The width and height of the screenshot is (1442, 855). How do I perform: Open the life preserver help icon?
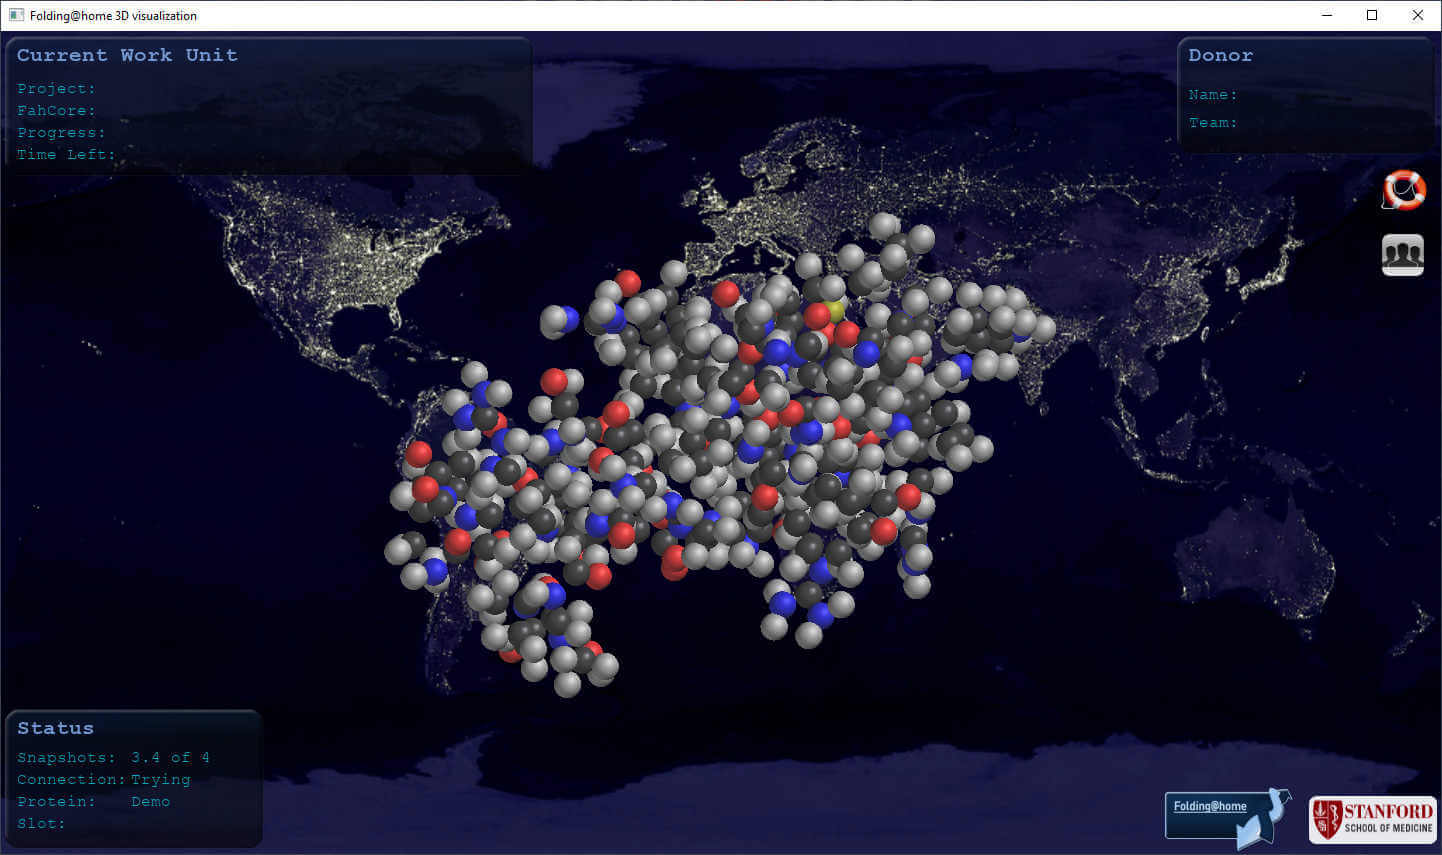tap(1403, 190)
